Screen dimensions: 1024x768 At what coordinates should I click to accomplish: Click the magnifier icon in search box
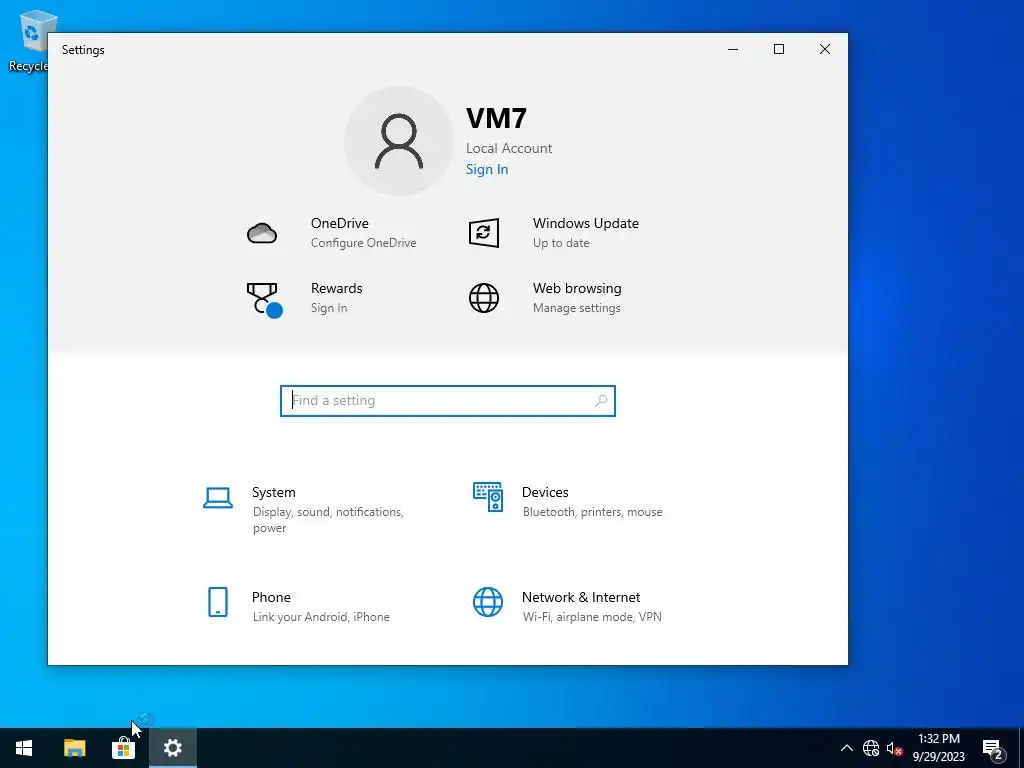click(601, 400)
